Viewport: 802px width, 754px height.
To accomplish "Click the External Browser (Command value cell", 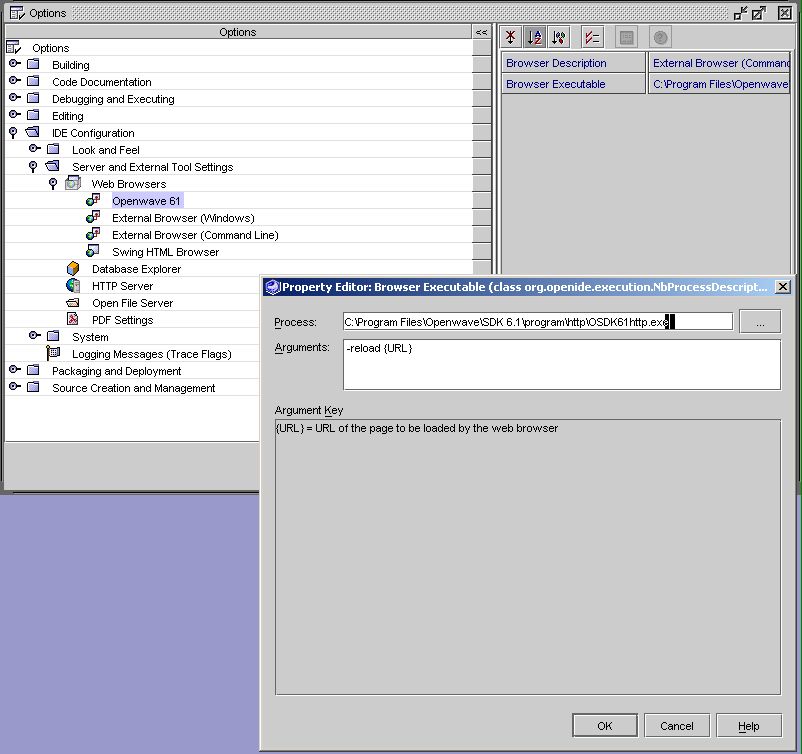I will click(720, 63).
